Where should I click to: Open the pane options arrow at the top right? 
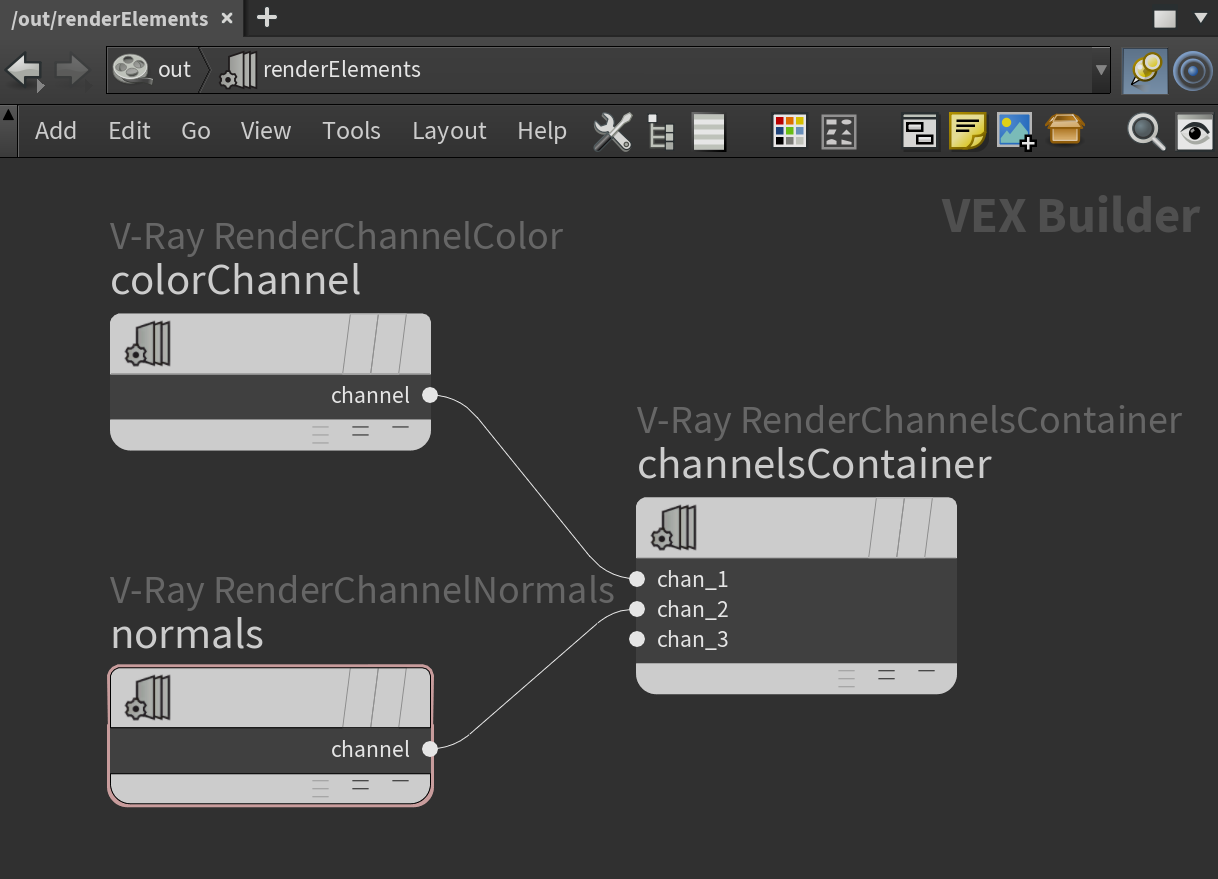pos(1201,18)
